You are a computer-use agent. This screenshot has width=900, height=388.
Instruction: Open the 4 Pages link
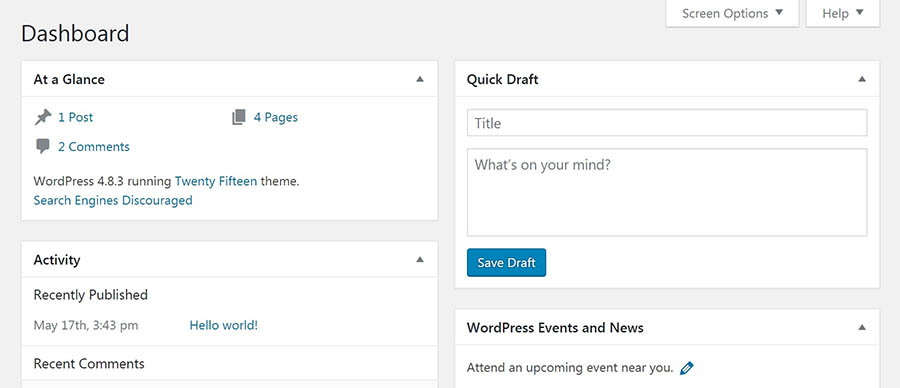[x=276, y=118]
